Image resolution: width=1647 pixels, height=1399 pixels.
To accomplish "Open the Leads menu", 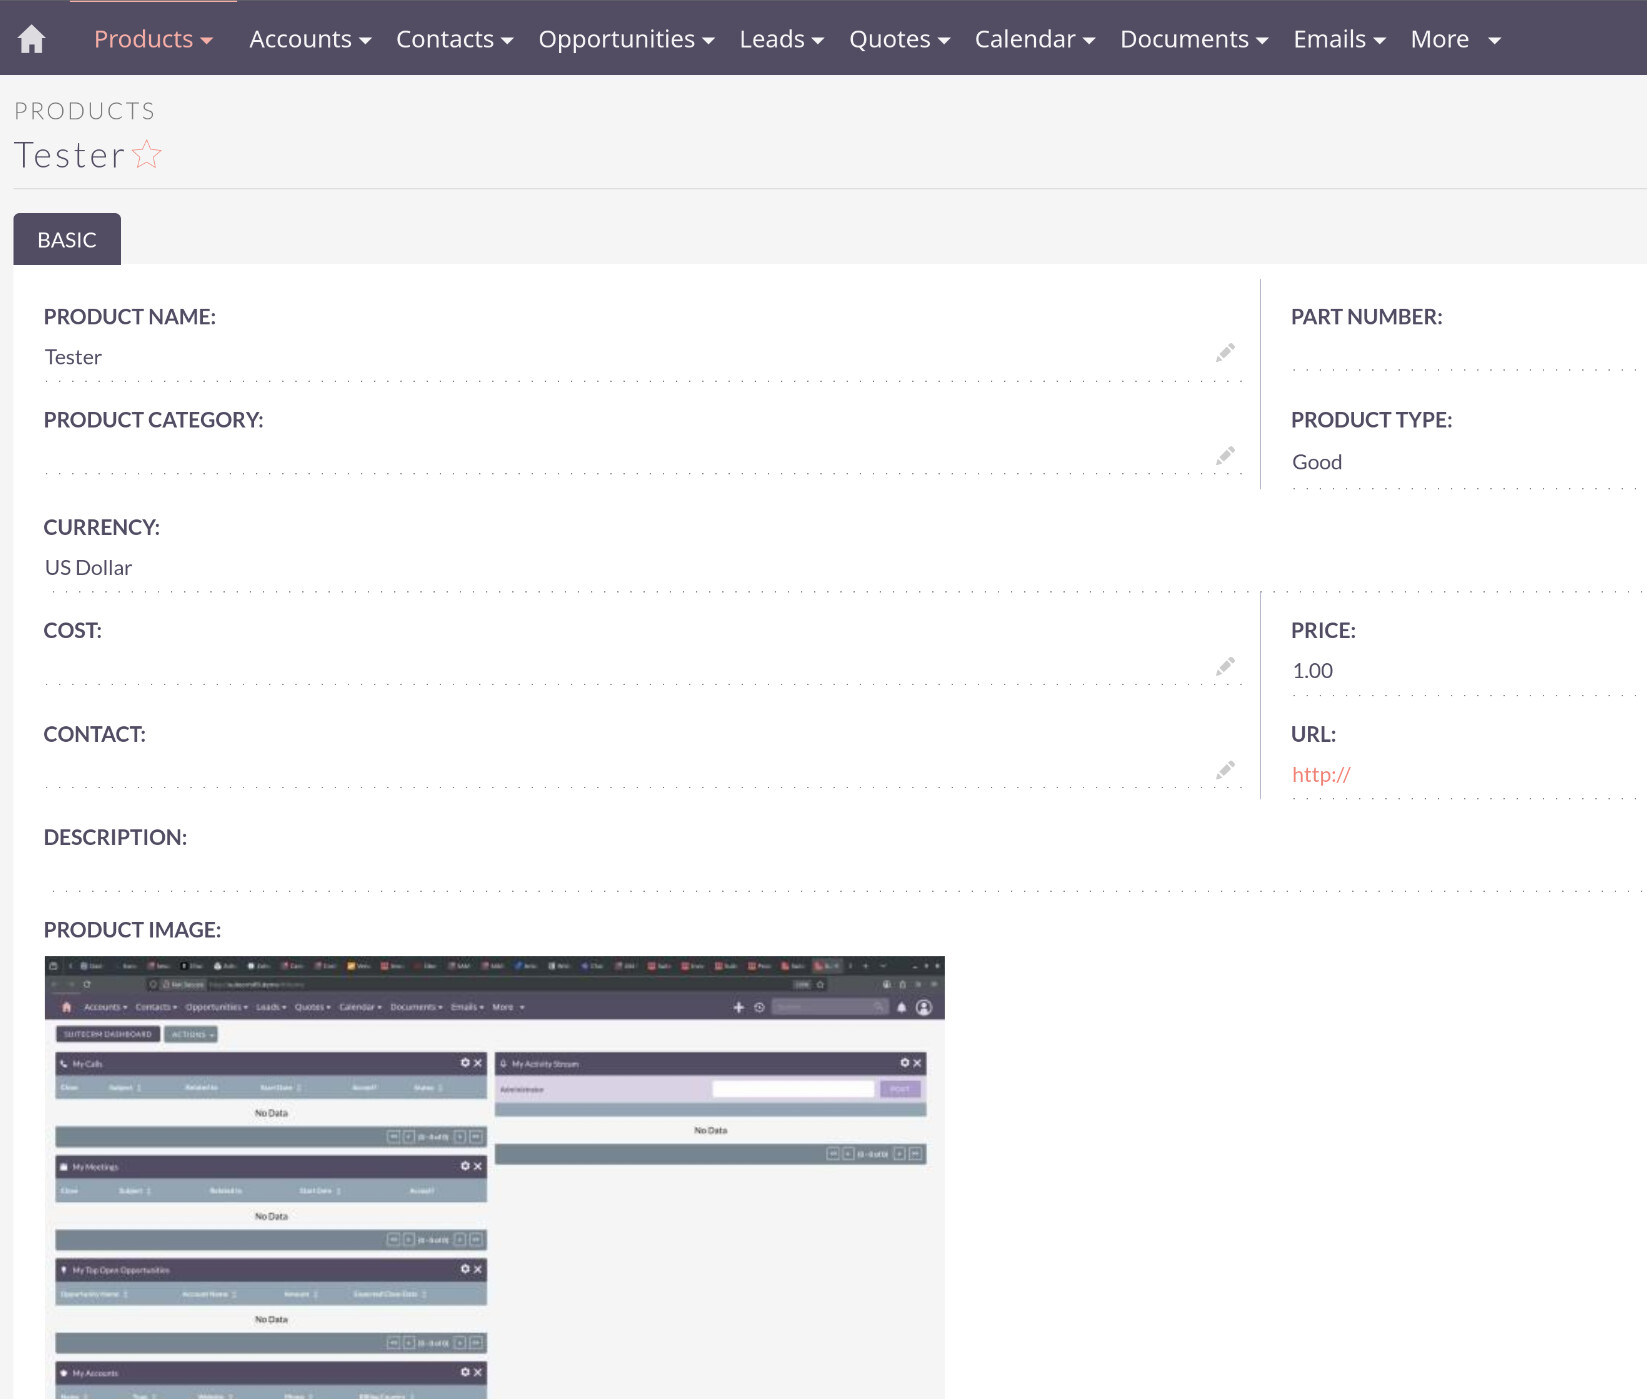I will click(x=781, y=39).
